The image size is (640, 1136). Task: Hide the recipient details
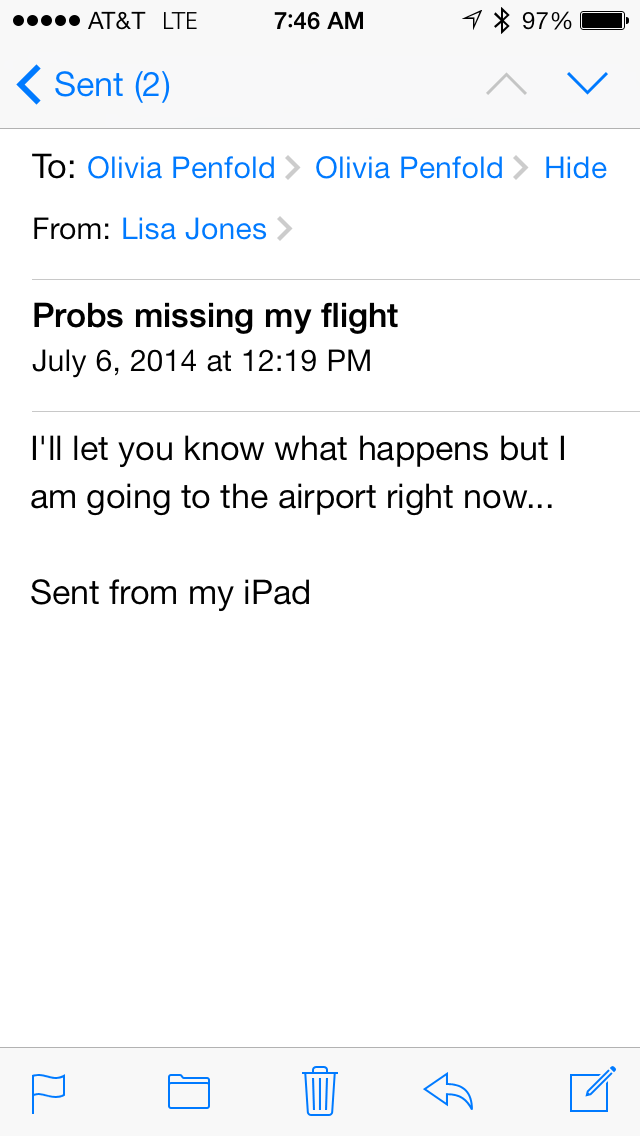click(575, 168)
